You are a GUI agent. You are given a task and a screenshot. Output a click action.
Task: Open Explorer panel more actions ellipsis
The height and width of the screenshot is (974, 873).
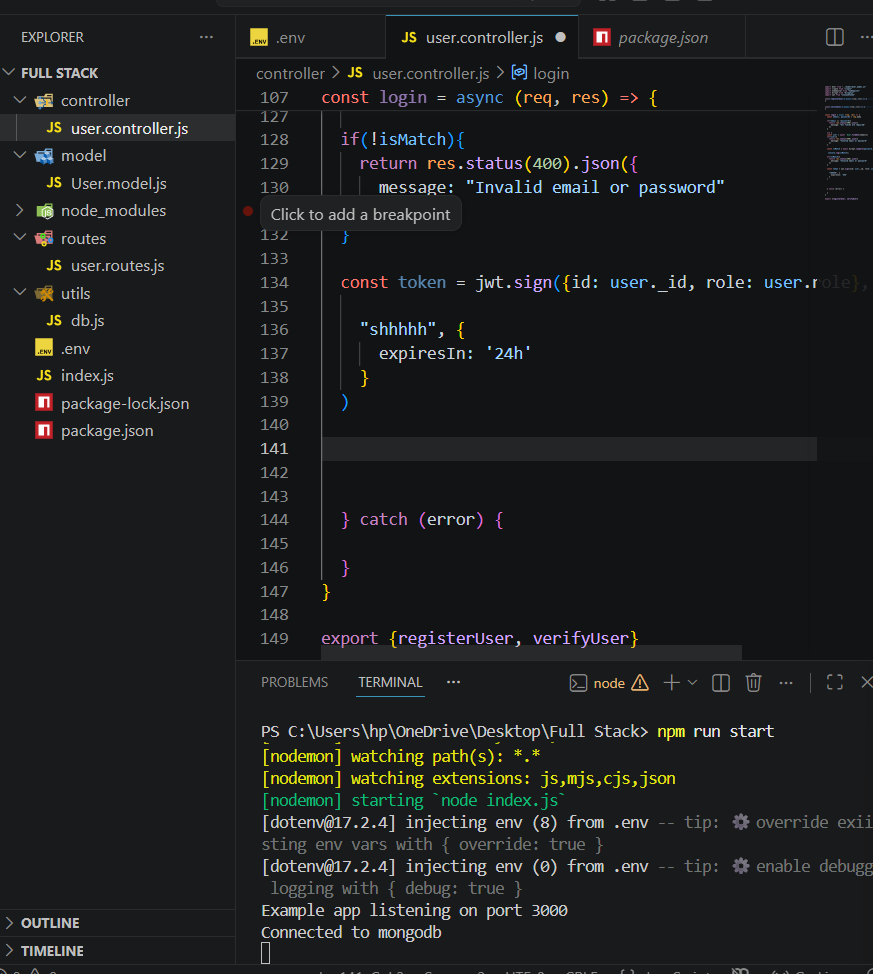pyautogui.click(x=206, y=37)
